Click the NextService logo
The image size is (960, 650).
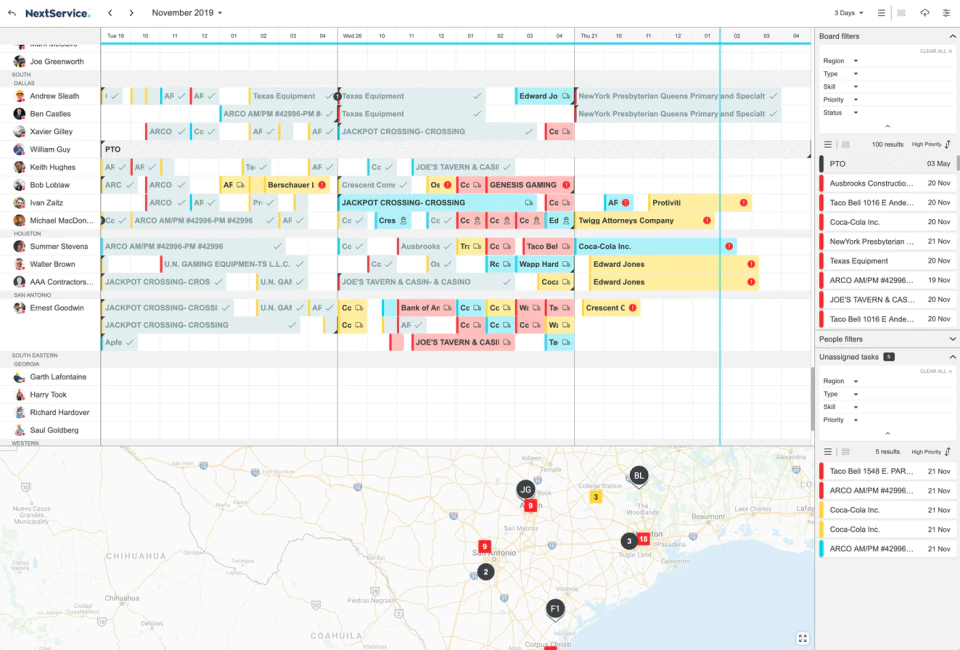click(58, 13)
